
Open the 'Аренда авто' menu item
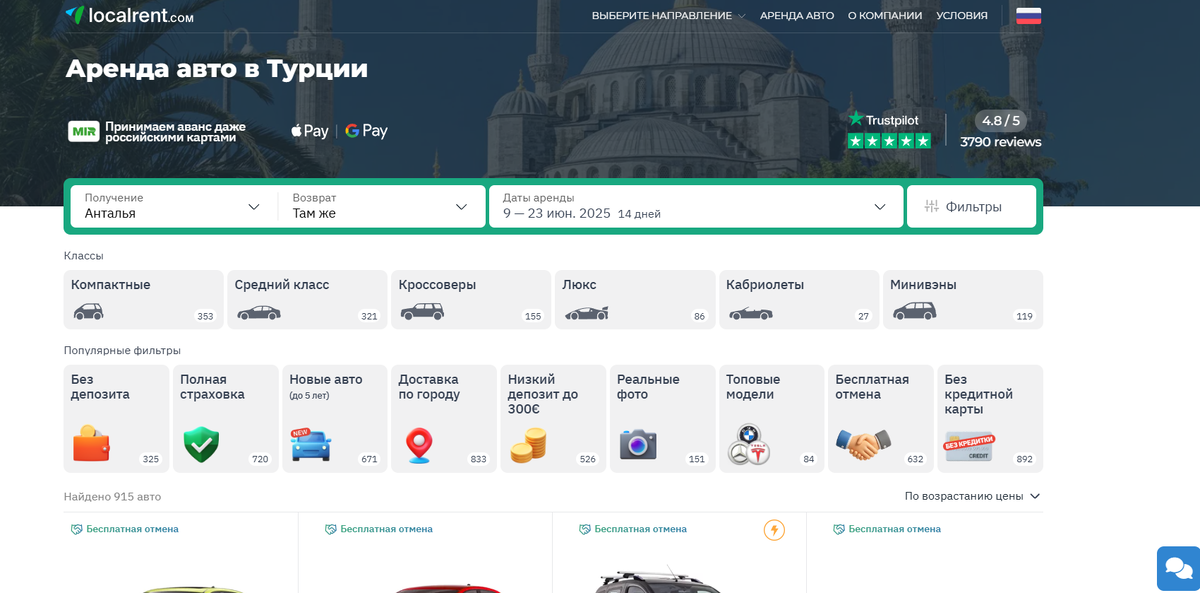[797, 15]
